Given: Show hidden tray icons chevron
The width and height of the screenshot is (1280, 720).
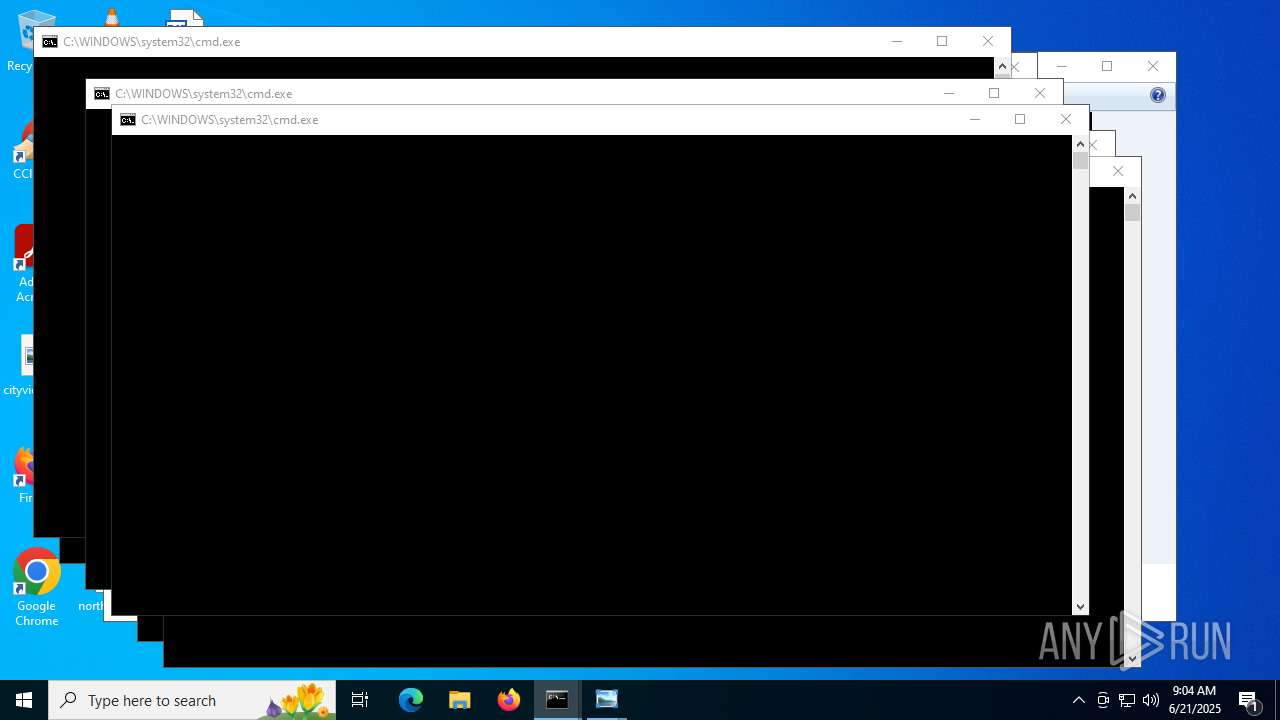Looking at the screenshot, I should [x=1079, y=700].
